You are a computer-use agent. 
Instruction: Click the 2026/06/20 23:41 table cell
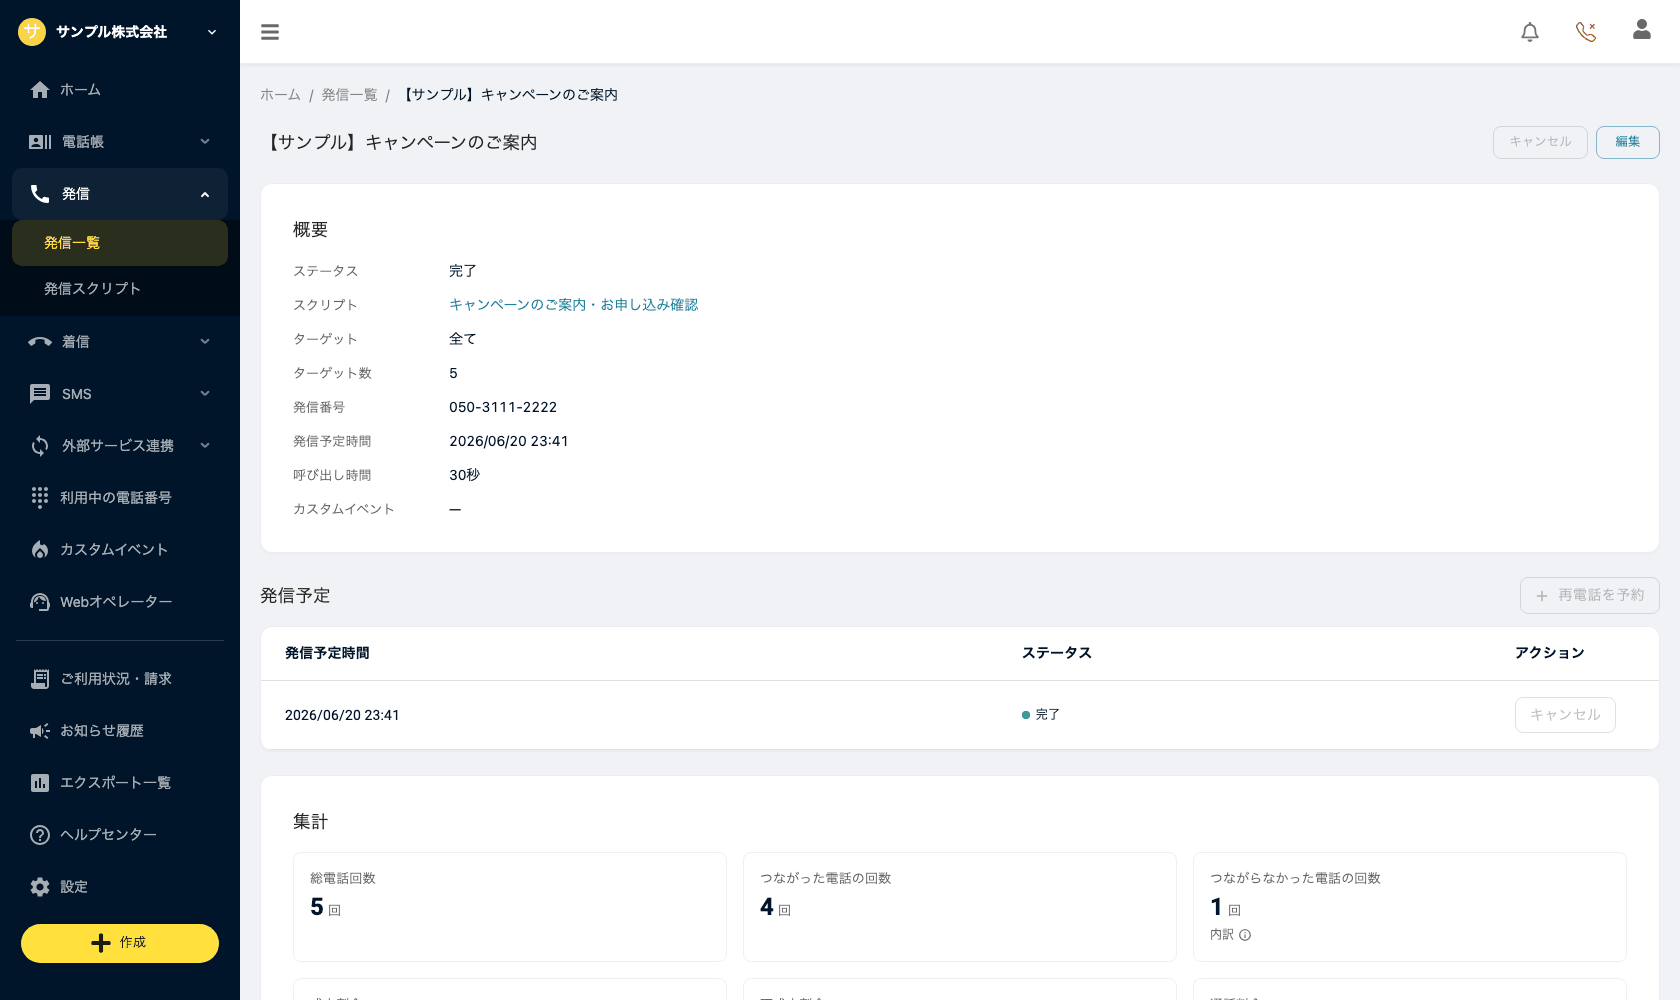(342, 715)
